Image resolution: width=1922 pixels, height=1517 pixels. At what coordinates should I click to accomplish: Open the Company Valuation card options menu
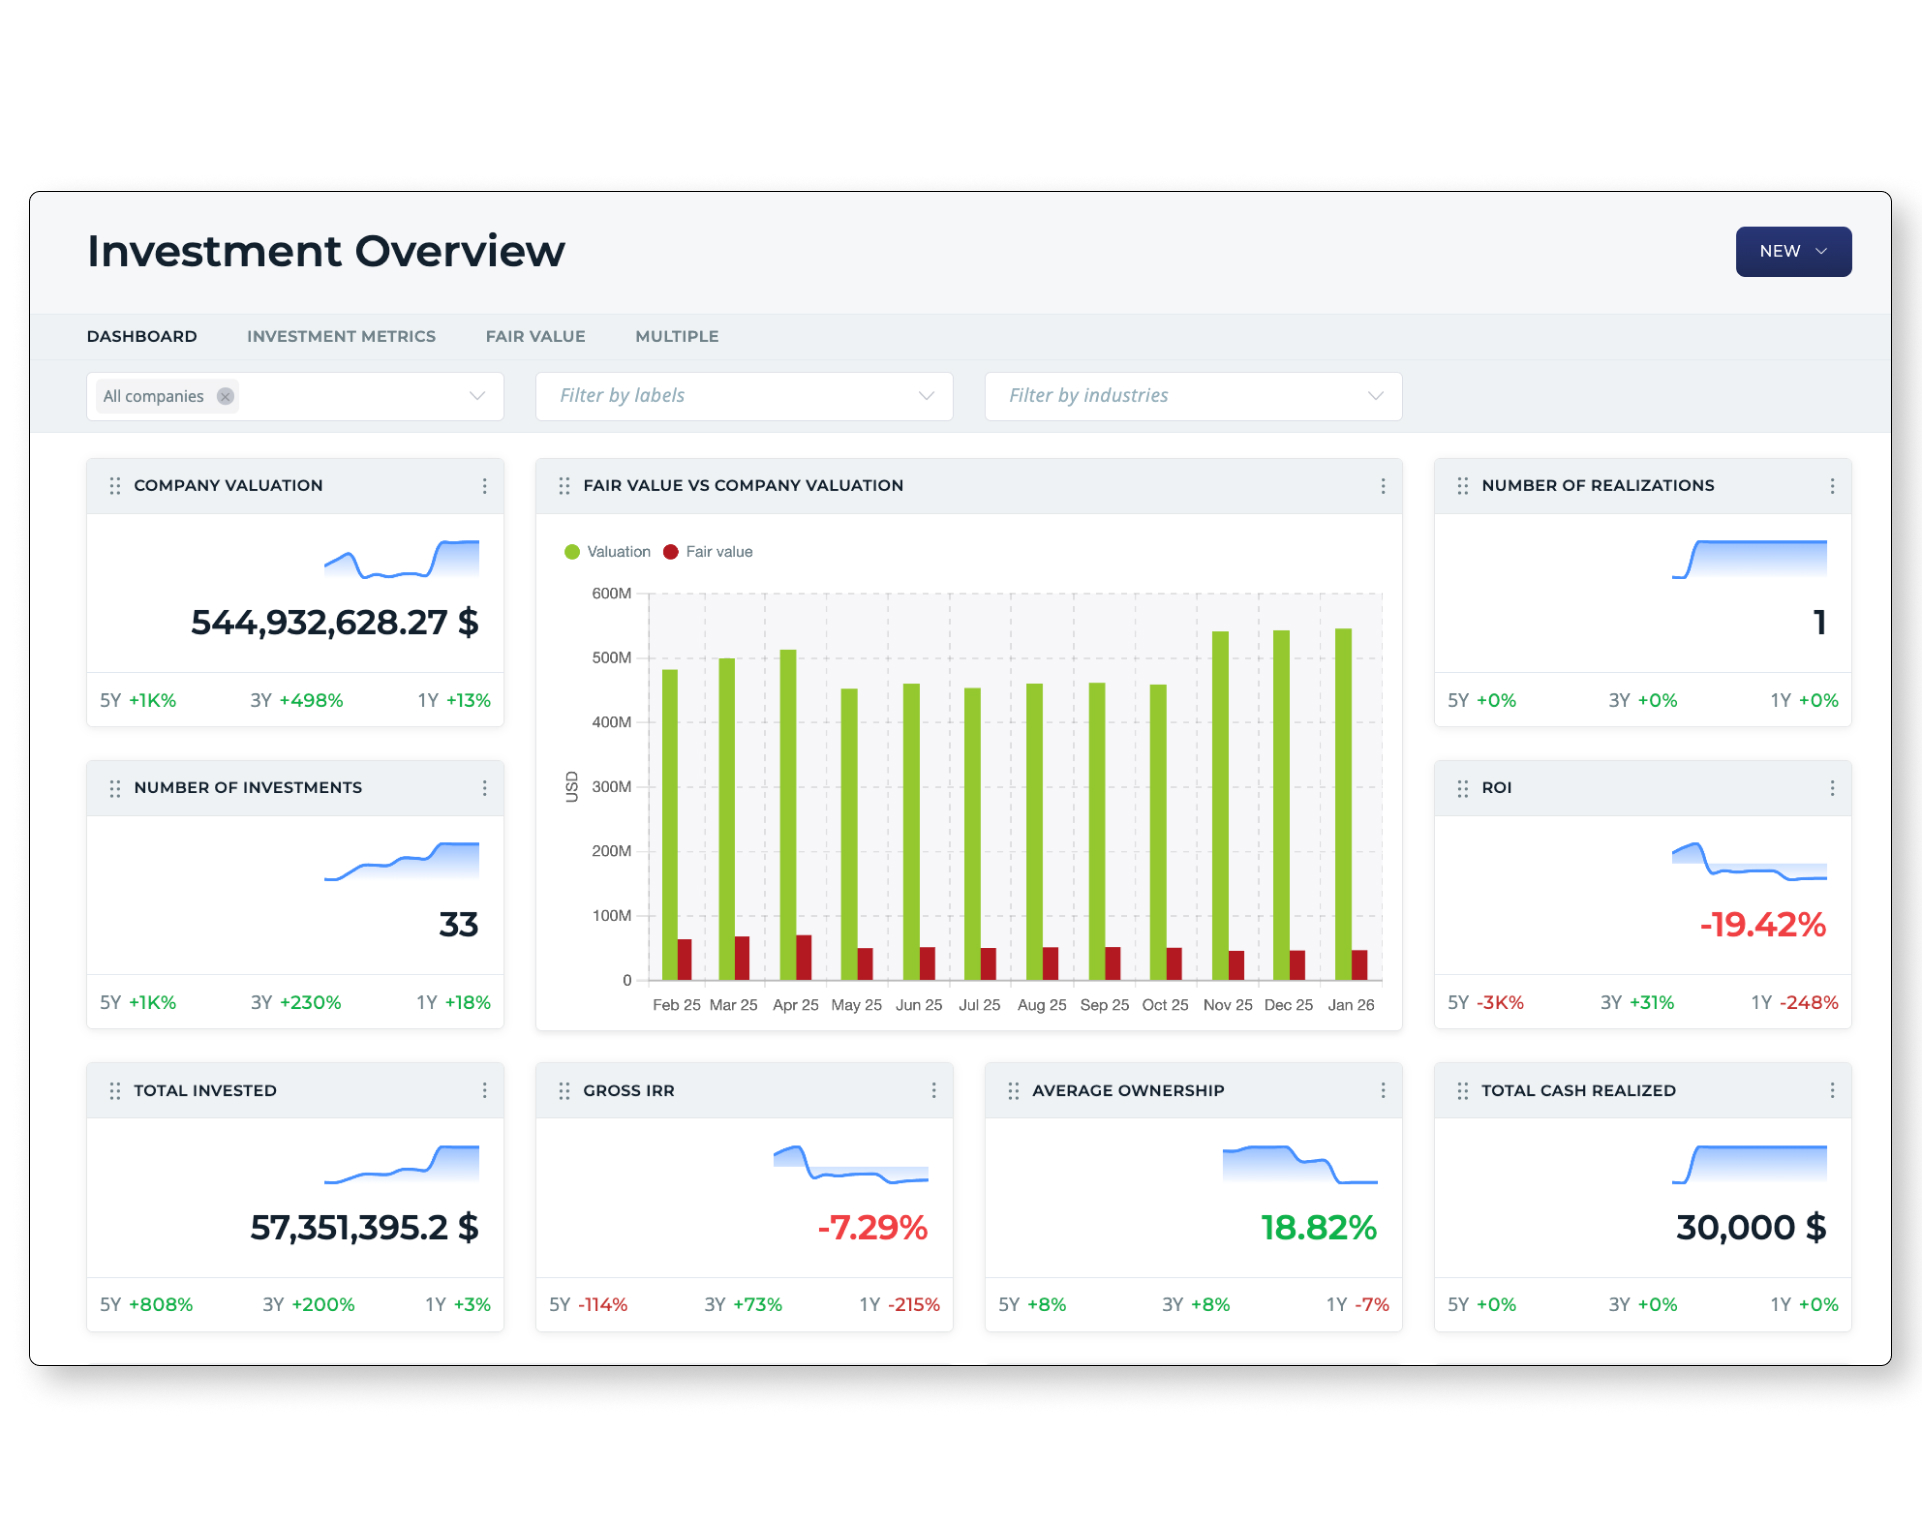pos(485,486)
